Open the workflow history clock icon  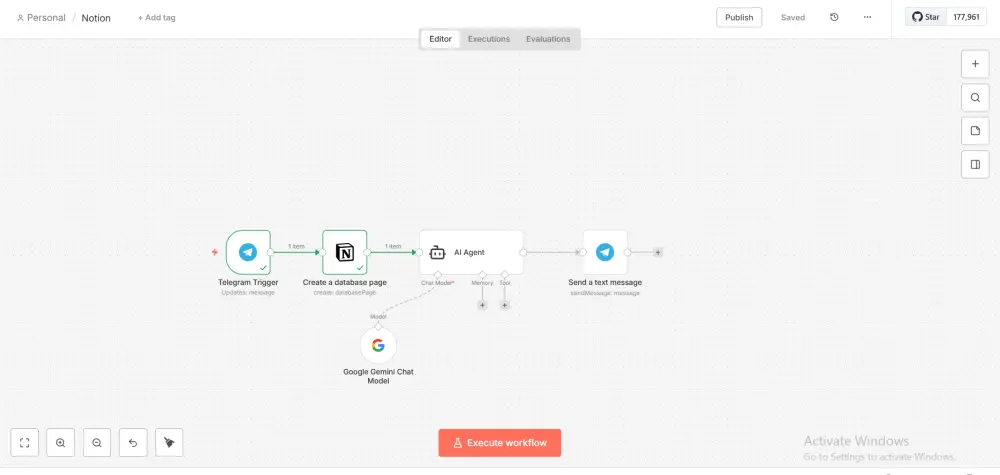point(834,17)
